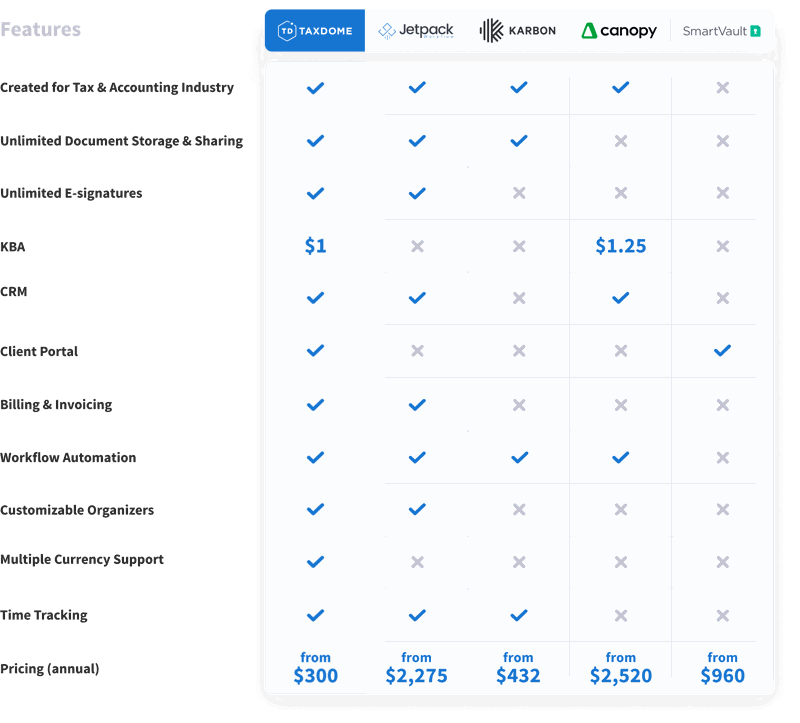Click the "Time Tracking" feature label
Image resolution: width=800 pixels, height=723 pixels.
43,615
